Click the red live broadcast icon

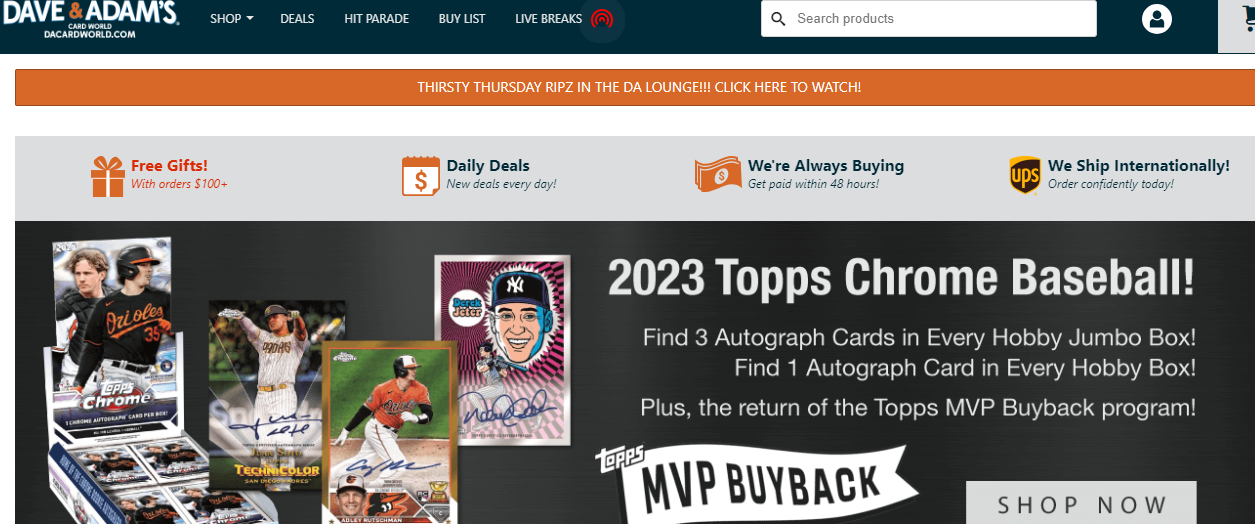pyautogui.click(x=601, y=19)
